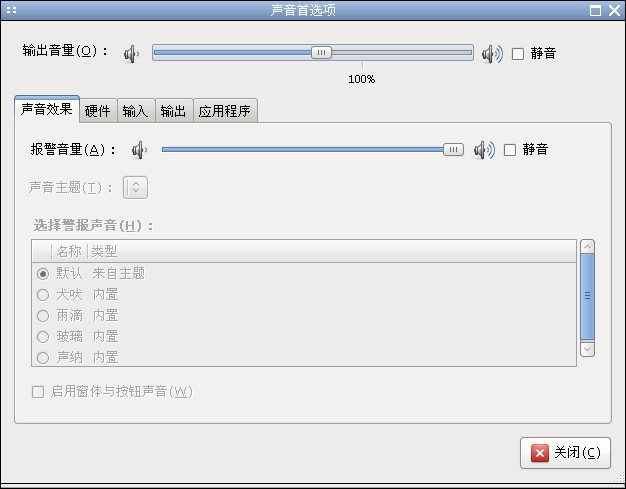Click 内置 in the 声纳 row
This screenshot has width=626, height=489.
tap(106, 358)
